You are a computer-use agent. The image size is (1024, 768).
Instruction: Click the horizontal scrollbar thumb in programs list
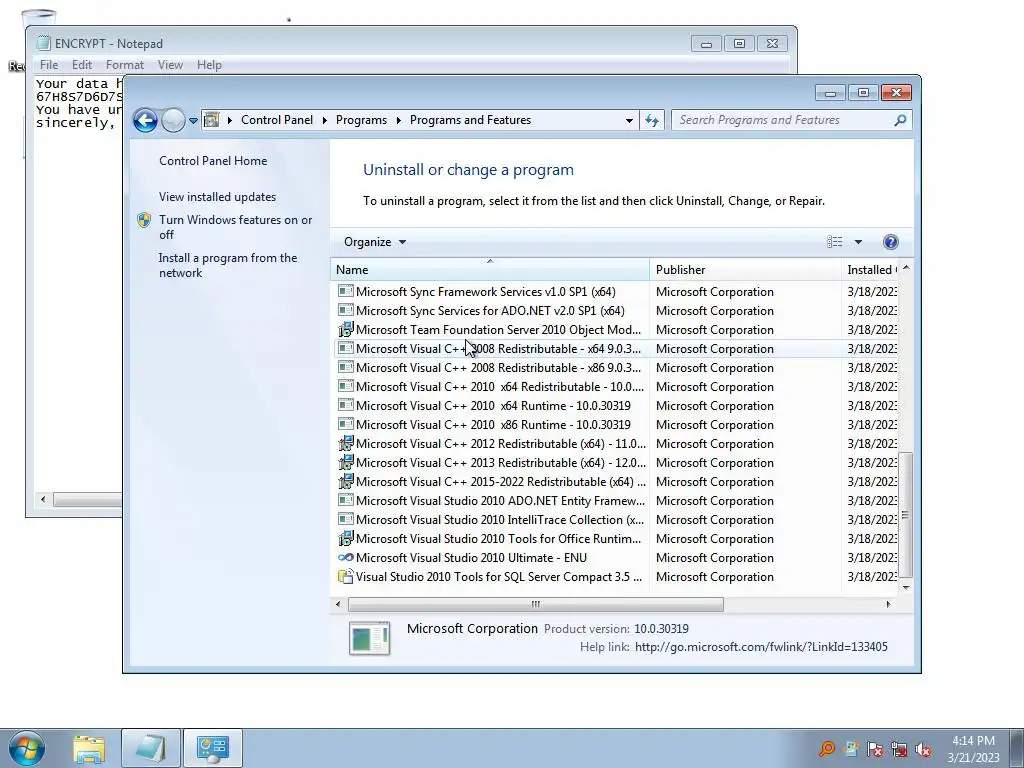pos(536,604)
